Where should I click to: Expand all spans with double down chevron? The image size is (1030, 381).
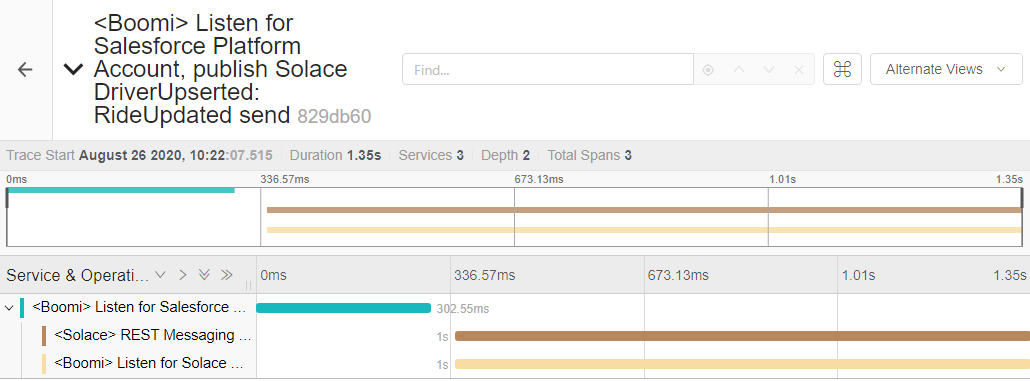click(204, 275)
